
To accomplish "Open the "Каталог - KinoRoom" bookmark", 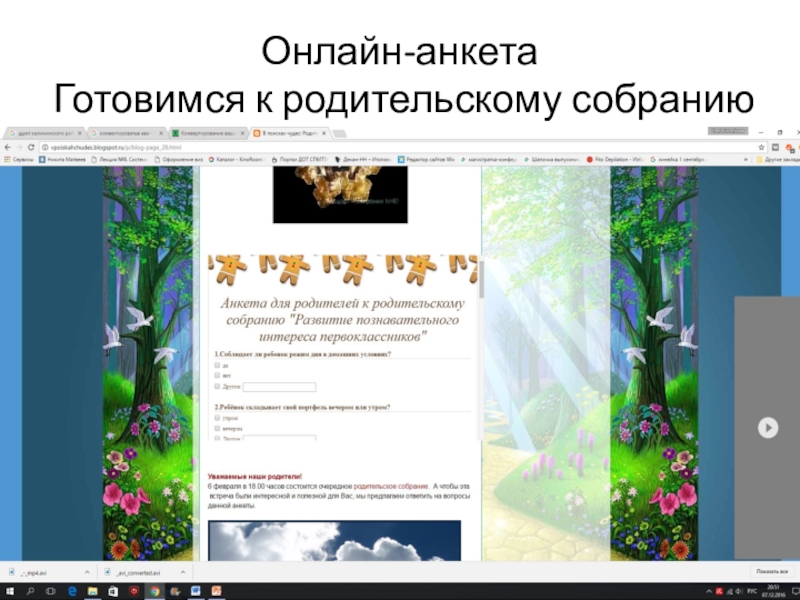I will (236, 160).
